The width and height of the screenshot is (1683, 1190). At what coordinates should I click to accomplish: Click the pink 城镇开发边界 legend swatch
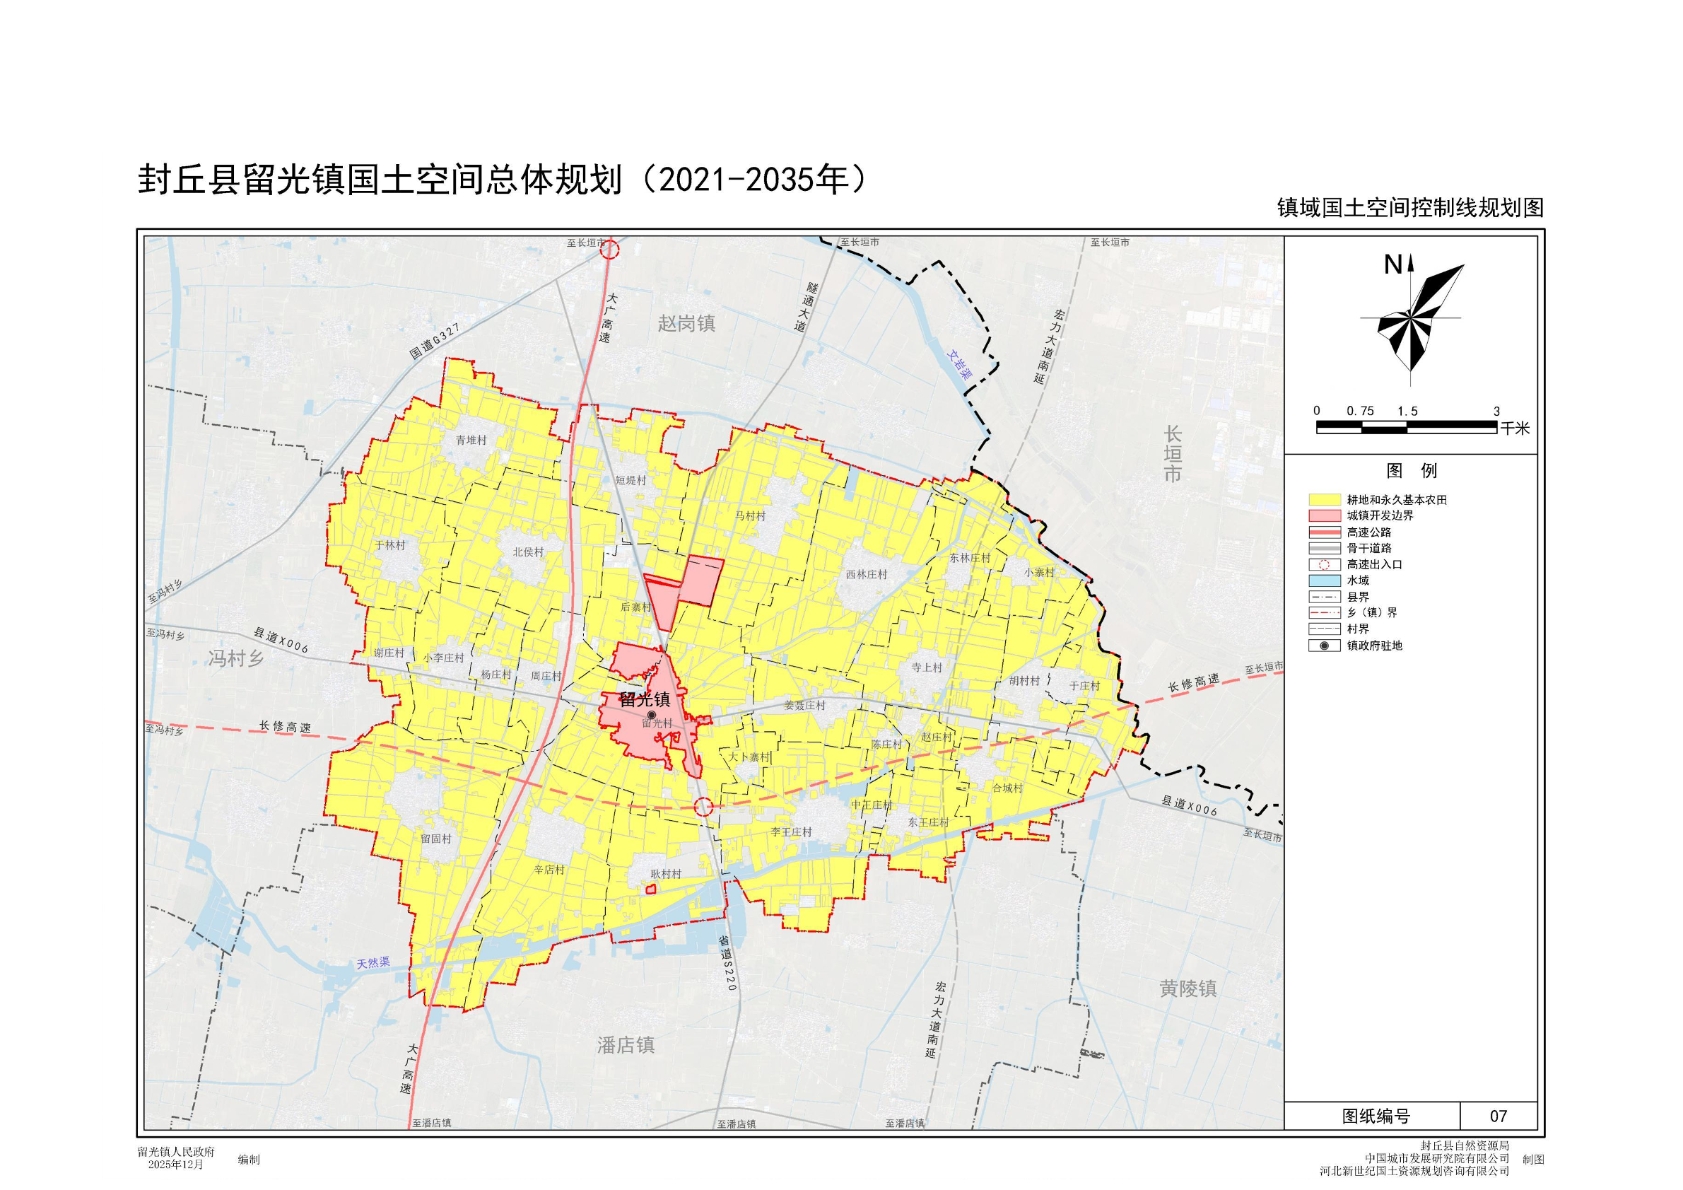point(1324,515)
